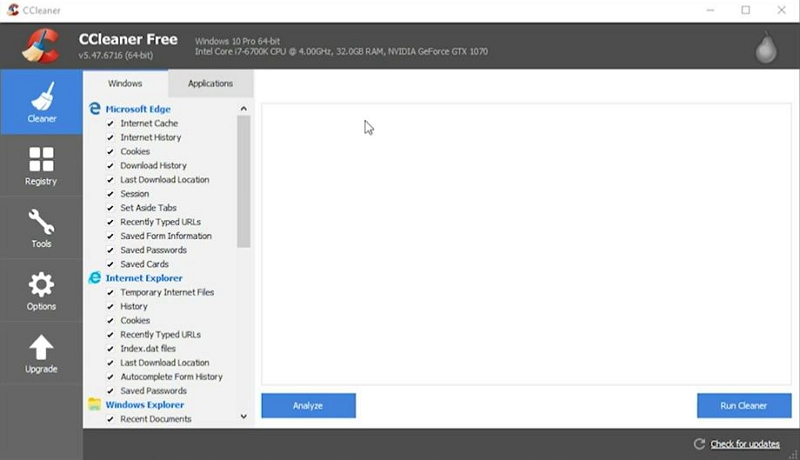
Task: Uncheck Edge Internet Cache checkbox
Action: (x=110, y=123)
